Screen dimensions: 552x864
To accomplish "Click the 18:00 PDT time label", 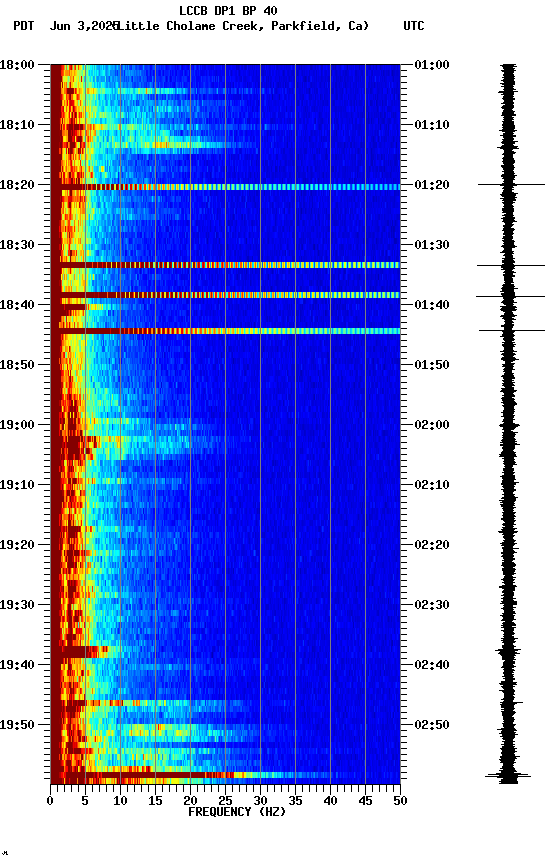I will [x=17, y=65].
